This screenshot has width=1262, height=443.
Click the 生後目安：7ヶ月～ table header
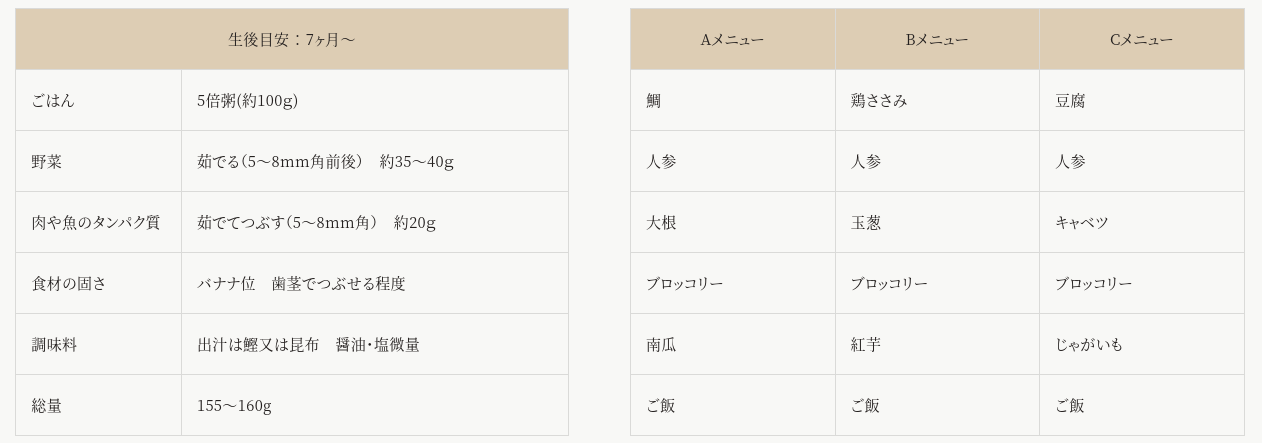point(292,39)
